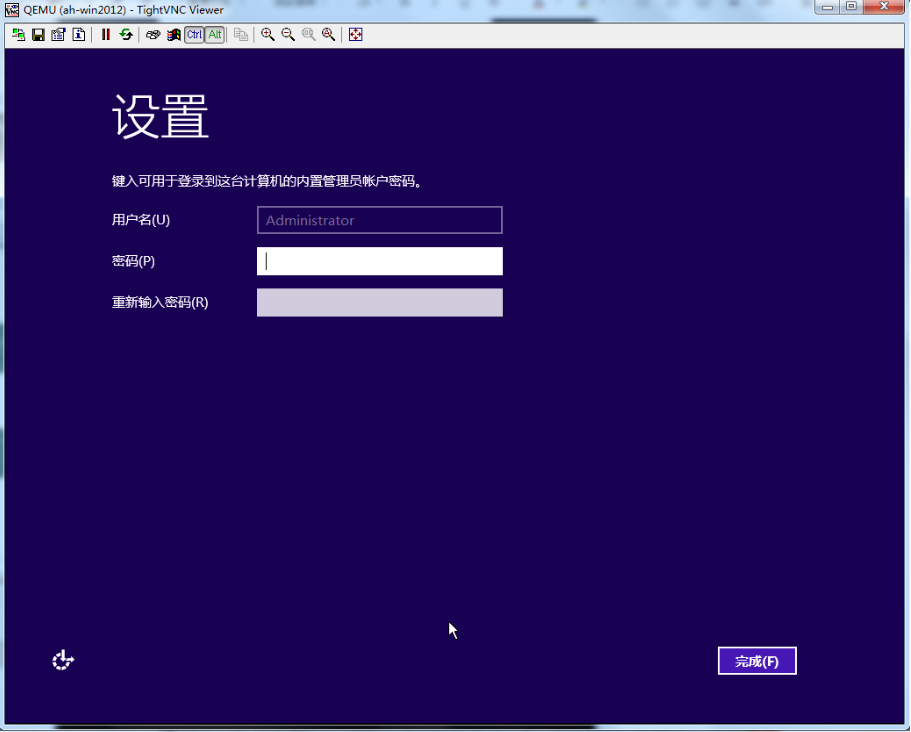The image size is (911, 732).
Task: Switch the viewer to full screen mode
Action: [x=355, y=35]
